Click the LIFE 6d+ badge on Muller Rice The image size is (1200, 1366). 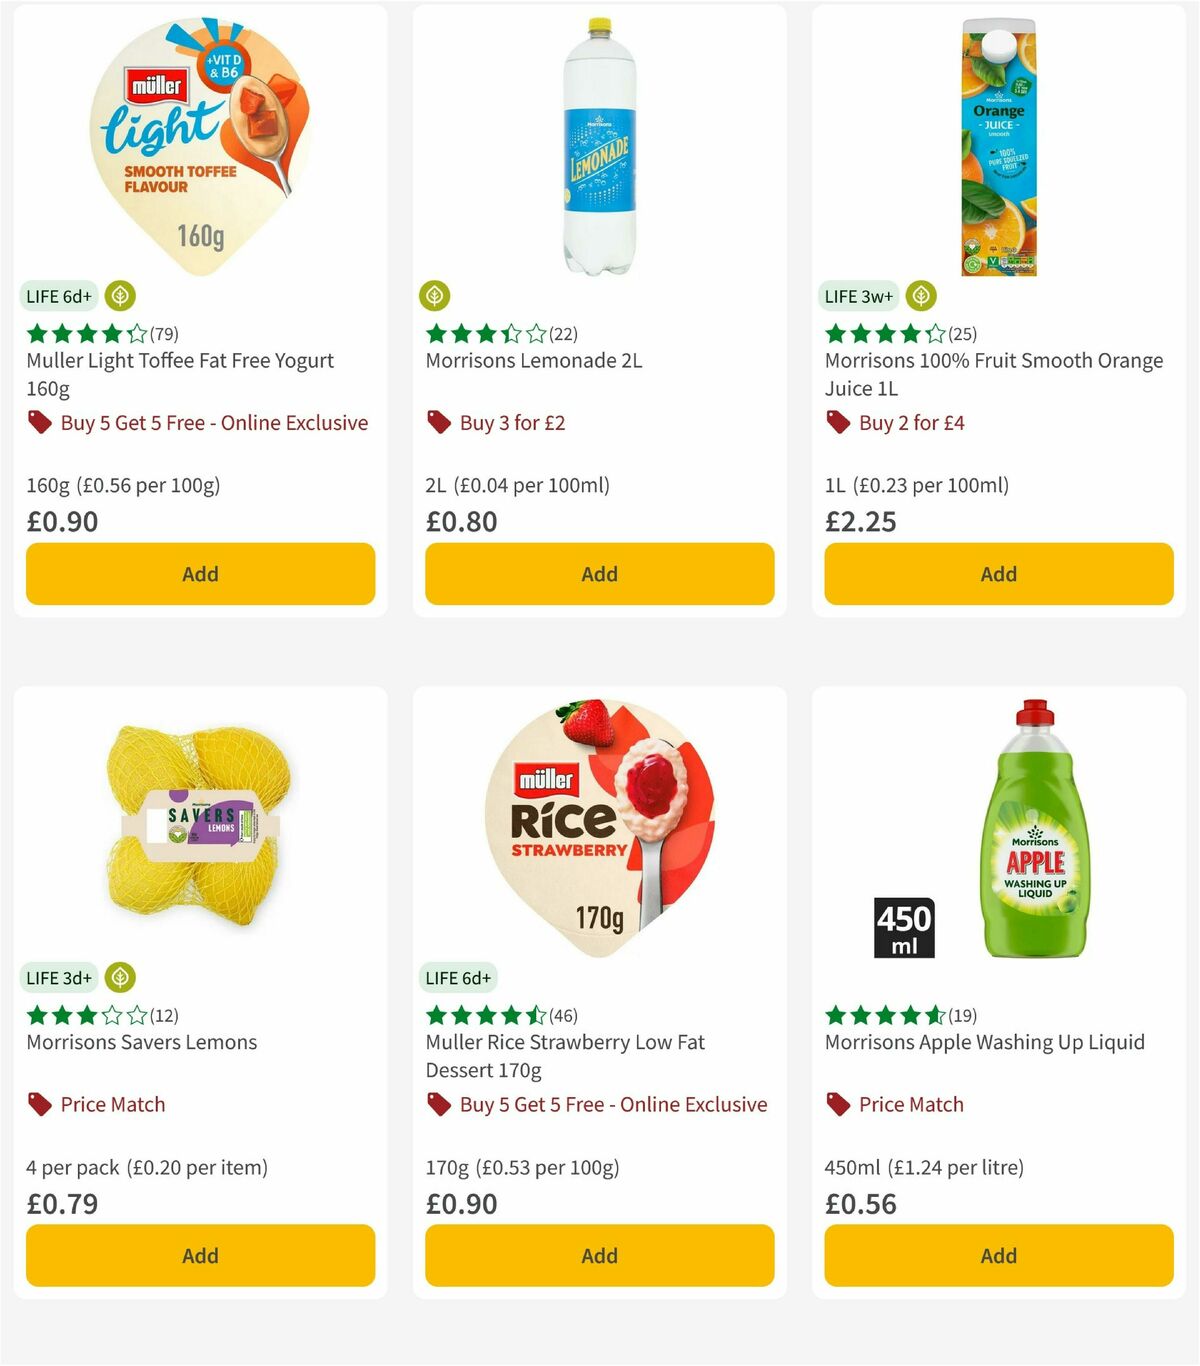[458, 978]
